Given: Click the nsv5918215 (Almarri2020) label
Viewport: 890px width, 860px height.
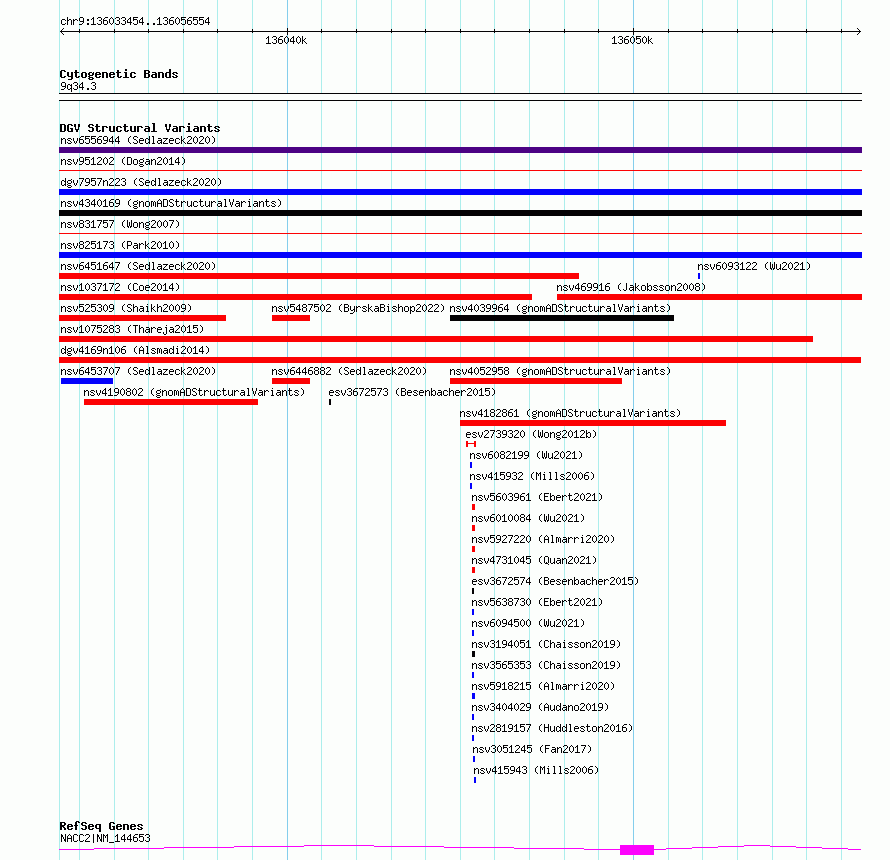Looking at the screenshot, I should click(543, 686).
